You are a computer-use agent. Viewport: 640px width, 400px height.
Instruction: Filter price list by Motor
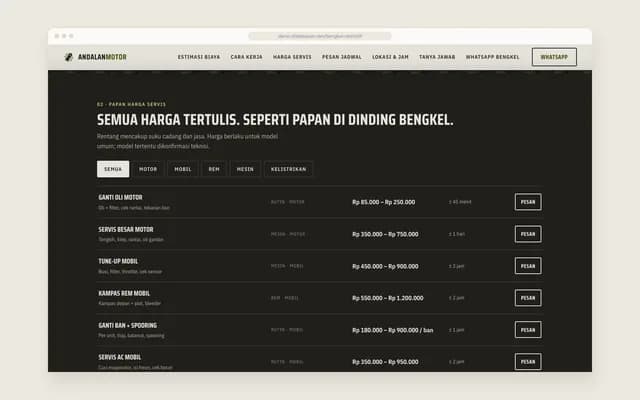[148, 169]
